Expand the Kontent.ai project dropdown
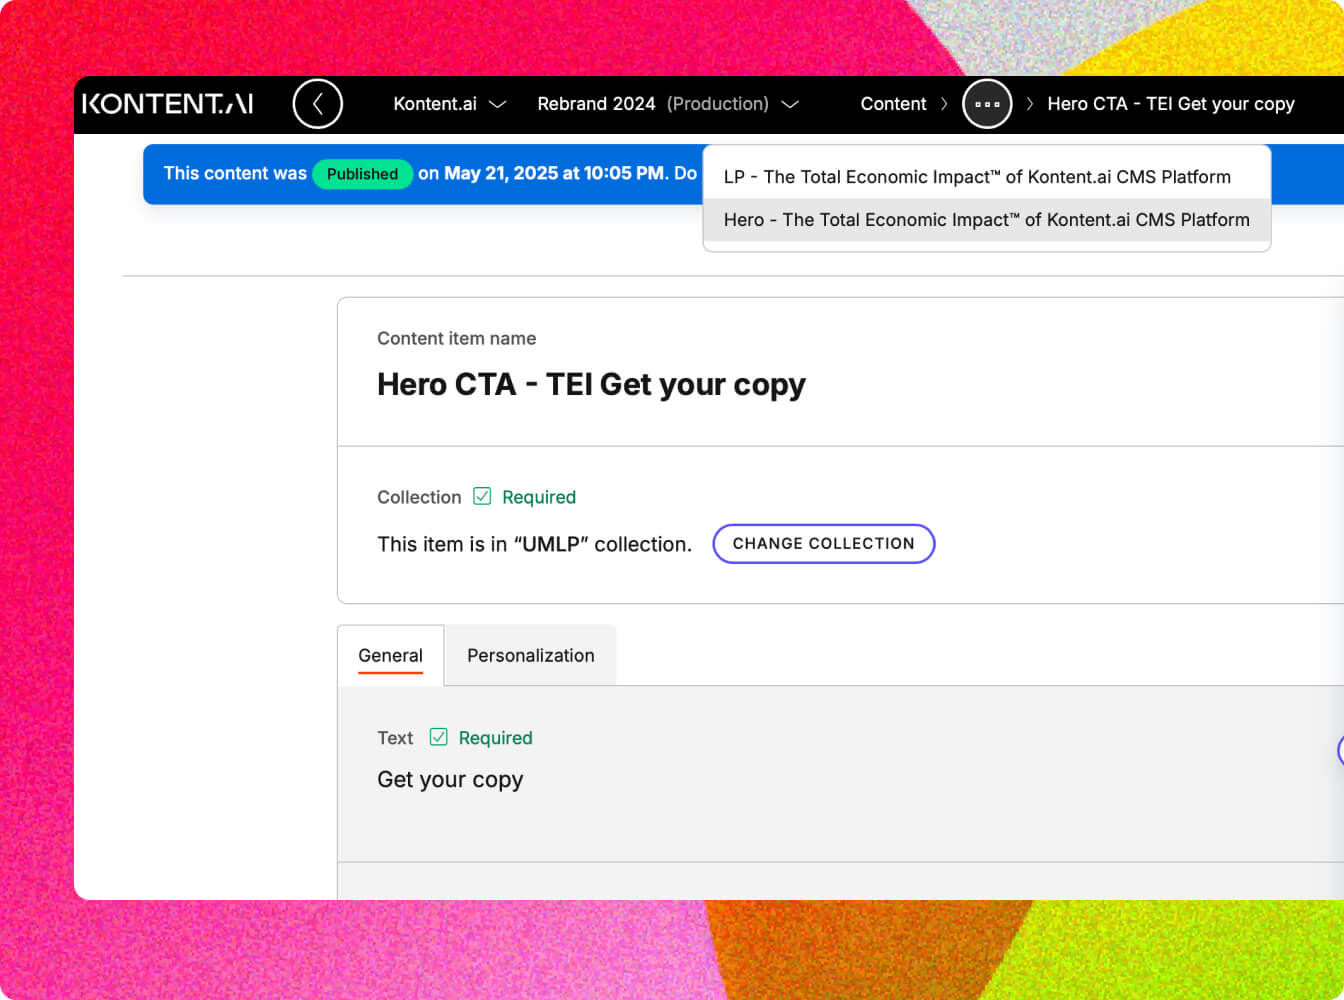The width and height of the screenshot is (1344, 1000). 449,104
